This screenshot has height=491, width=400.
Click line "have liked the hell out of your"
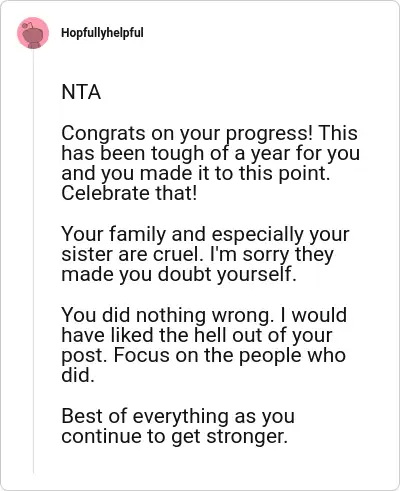coord(197,335)
